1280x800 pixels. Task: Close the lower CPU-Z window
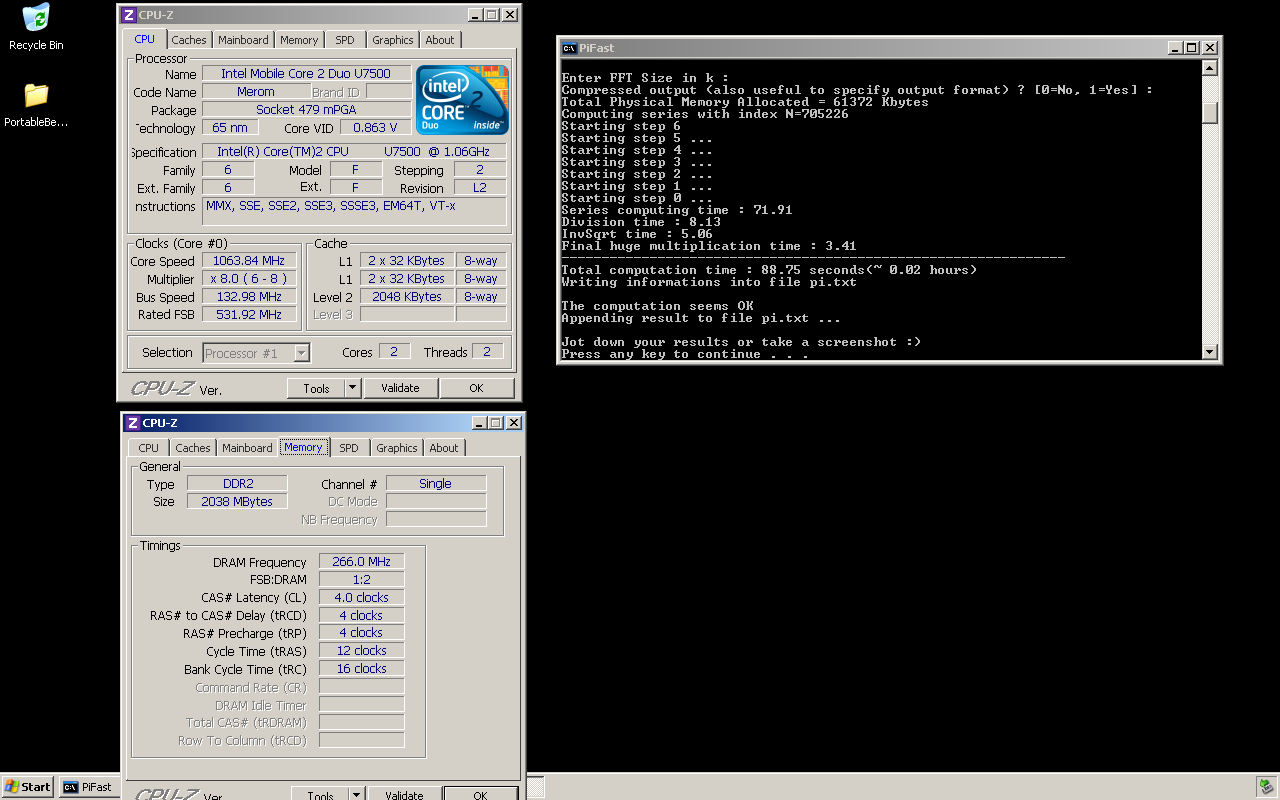(514, 423)
